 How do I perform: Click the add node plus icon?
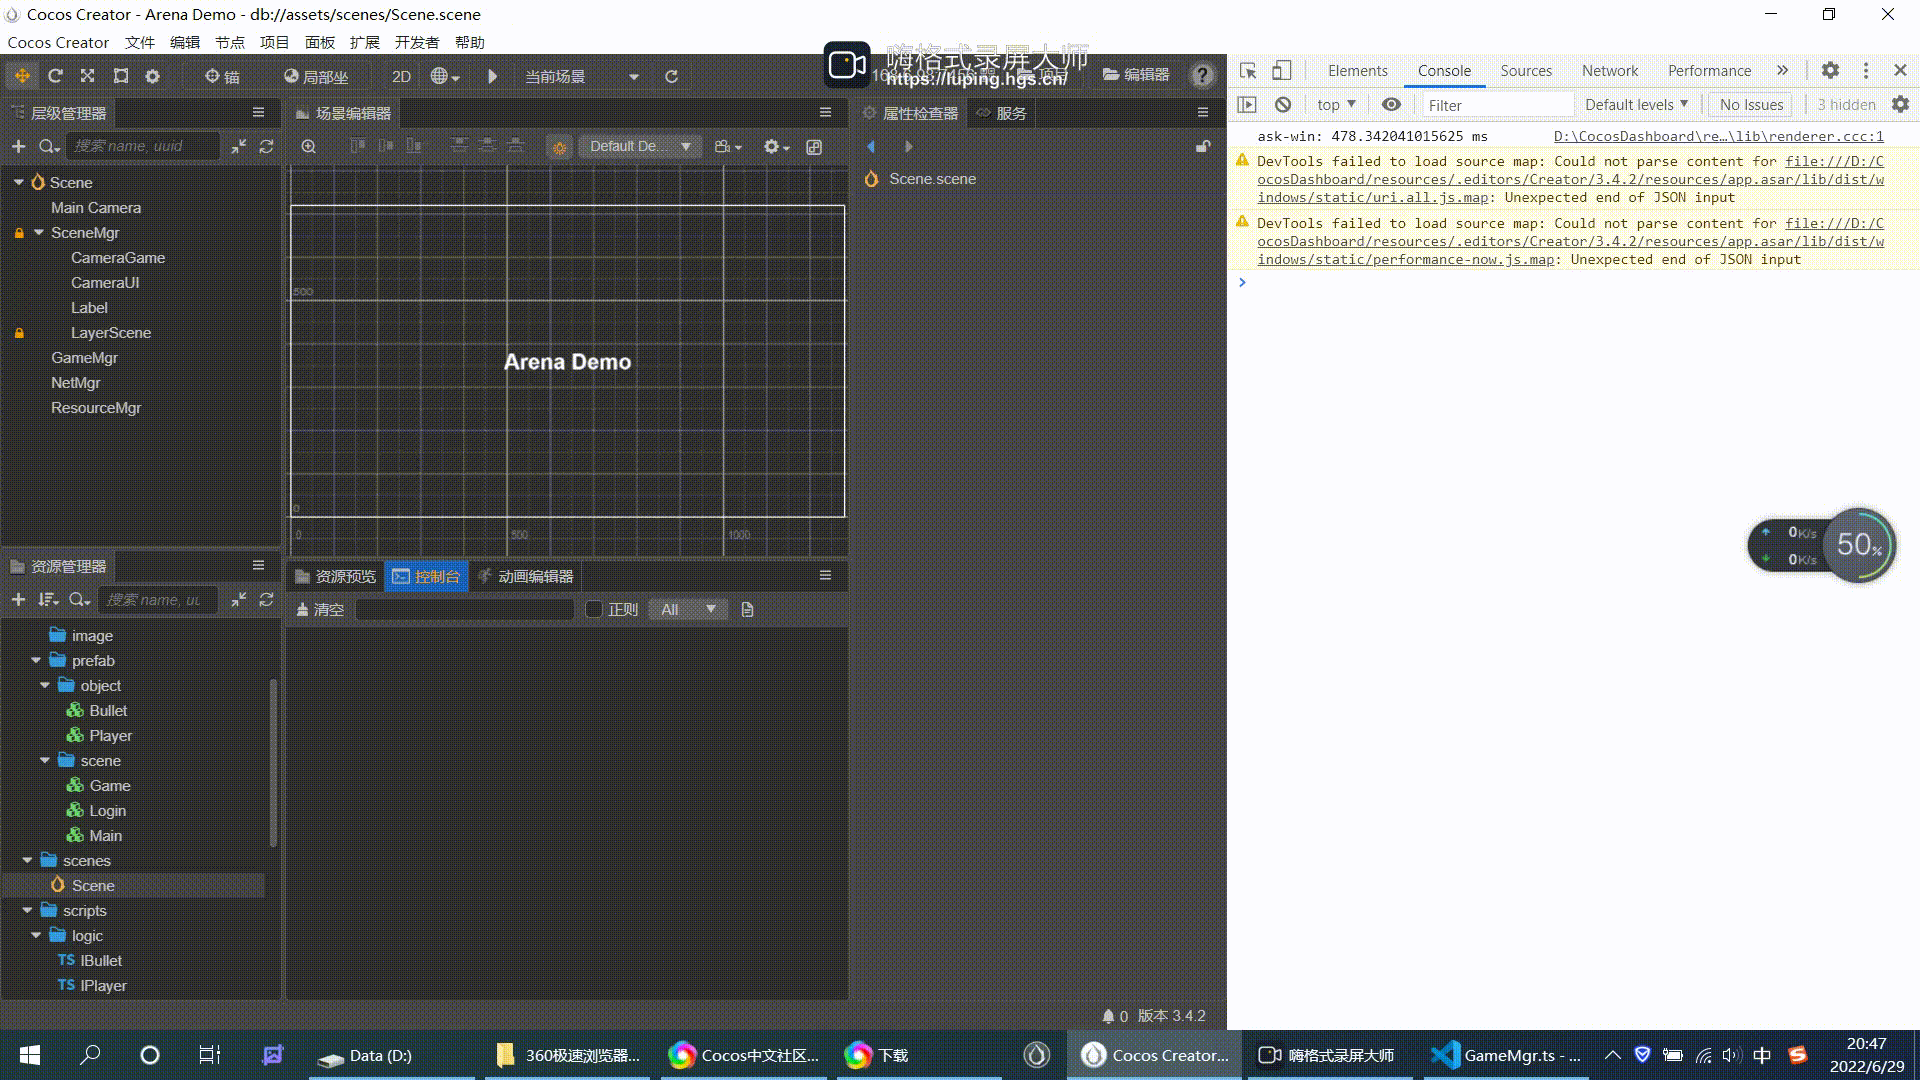(x=18, y=146)
